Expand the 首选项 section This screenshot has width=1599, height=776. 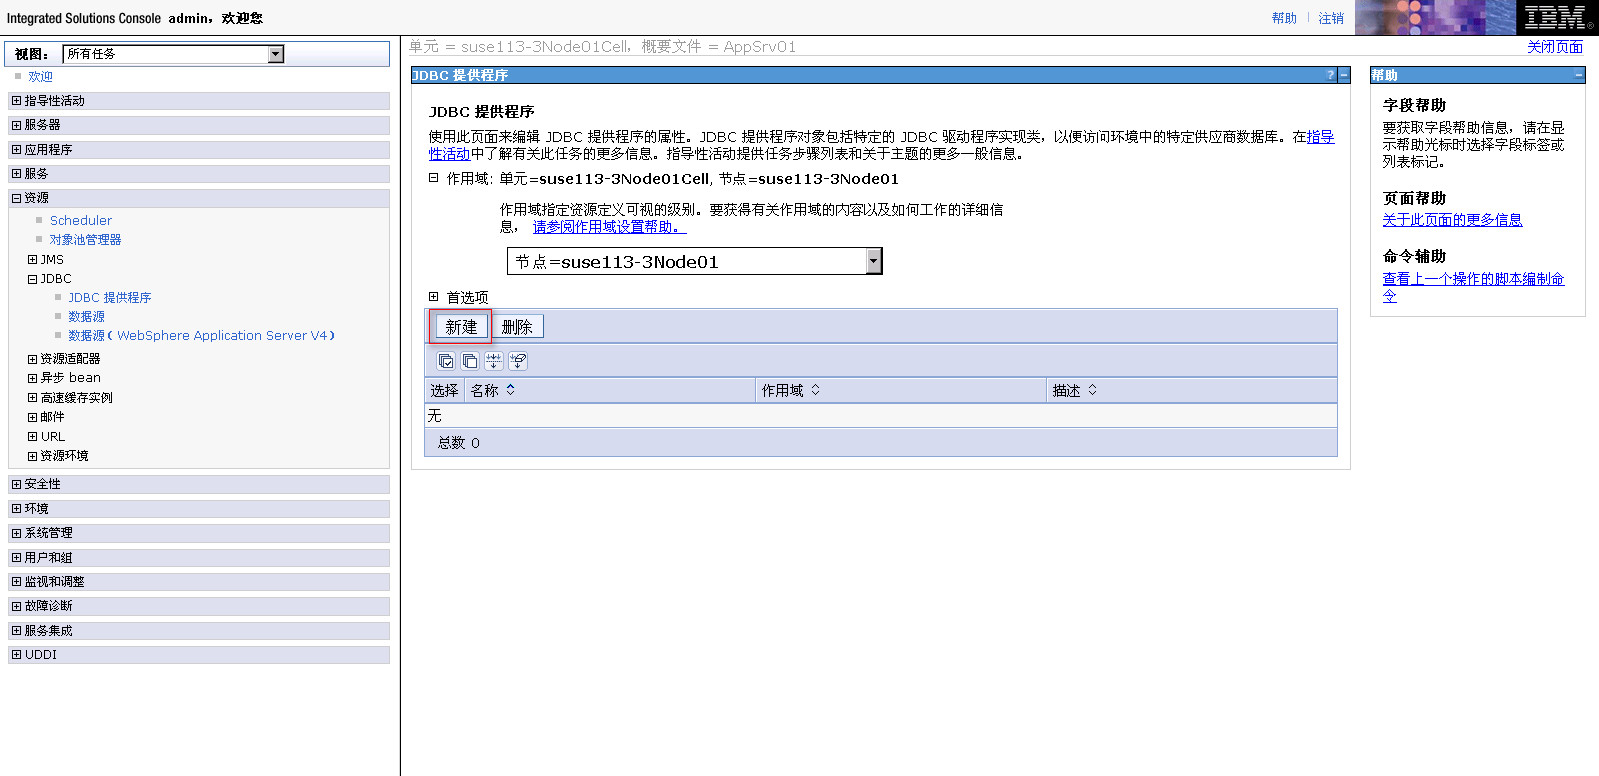pyautogui.click(x=433, y=297)
